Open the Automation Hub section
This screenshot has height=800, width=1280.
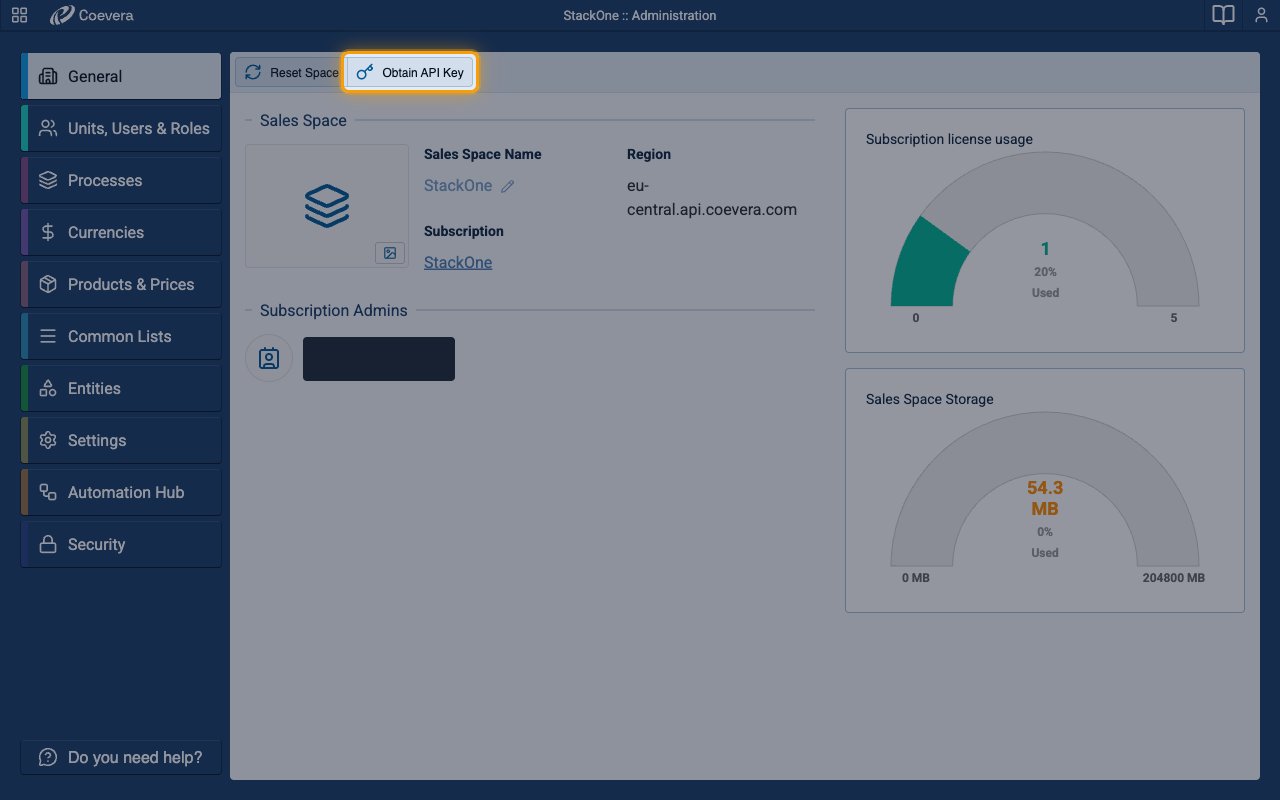(x=121, y=492)
